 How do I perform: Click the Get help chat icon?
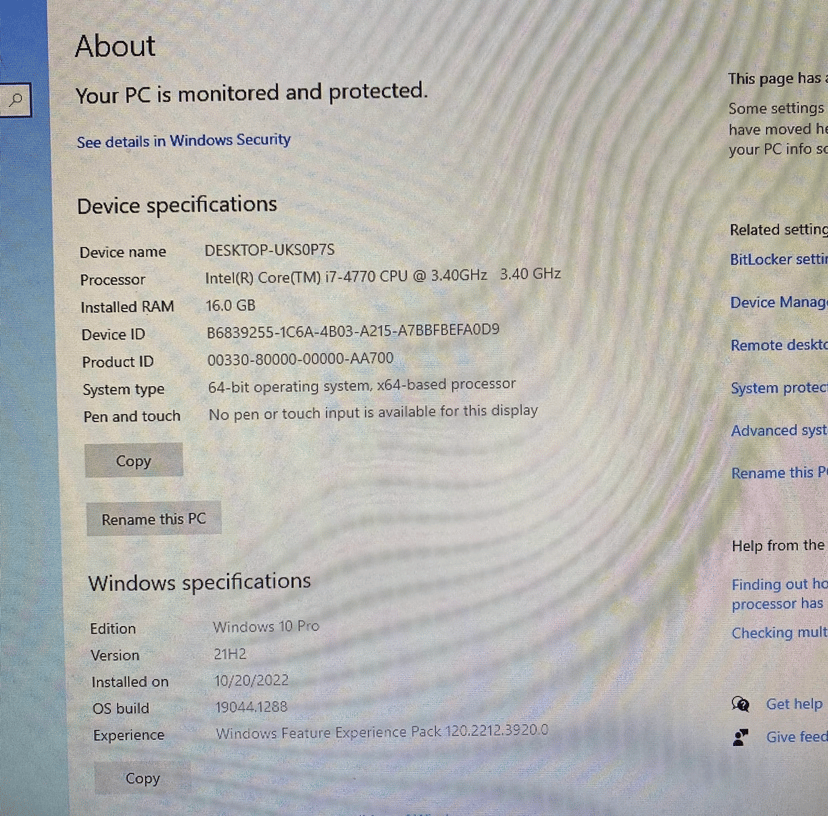(741, 704)
